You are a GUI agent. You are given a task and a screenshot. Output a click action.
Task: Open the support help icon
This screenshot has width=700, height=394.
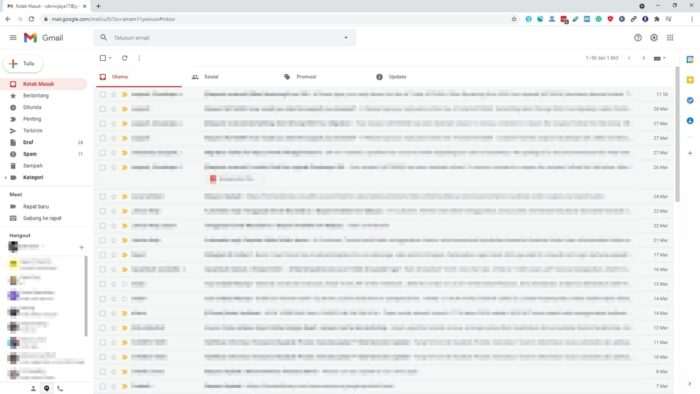point(638,38)
